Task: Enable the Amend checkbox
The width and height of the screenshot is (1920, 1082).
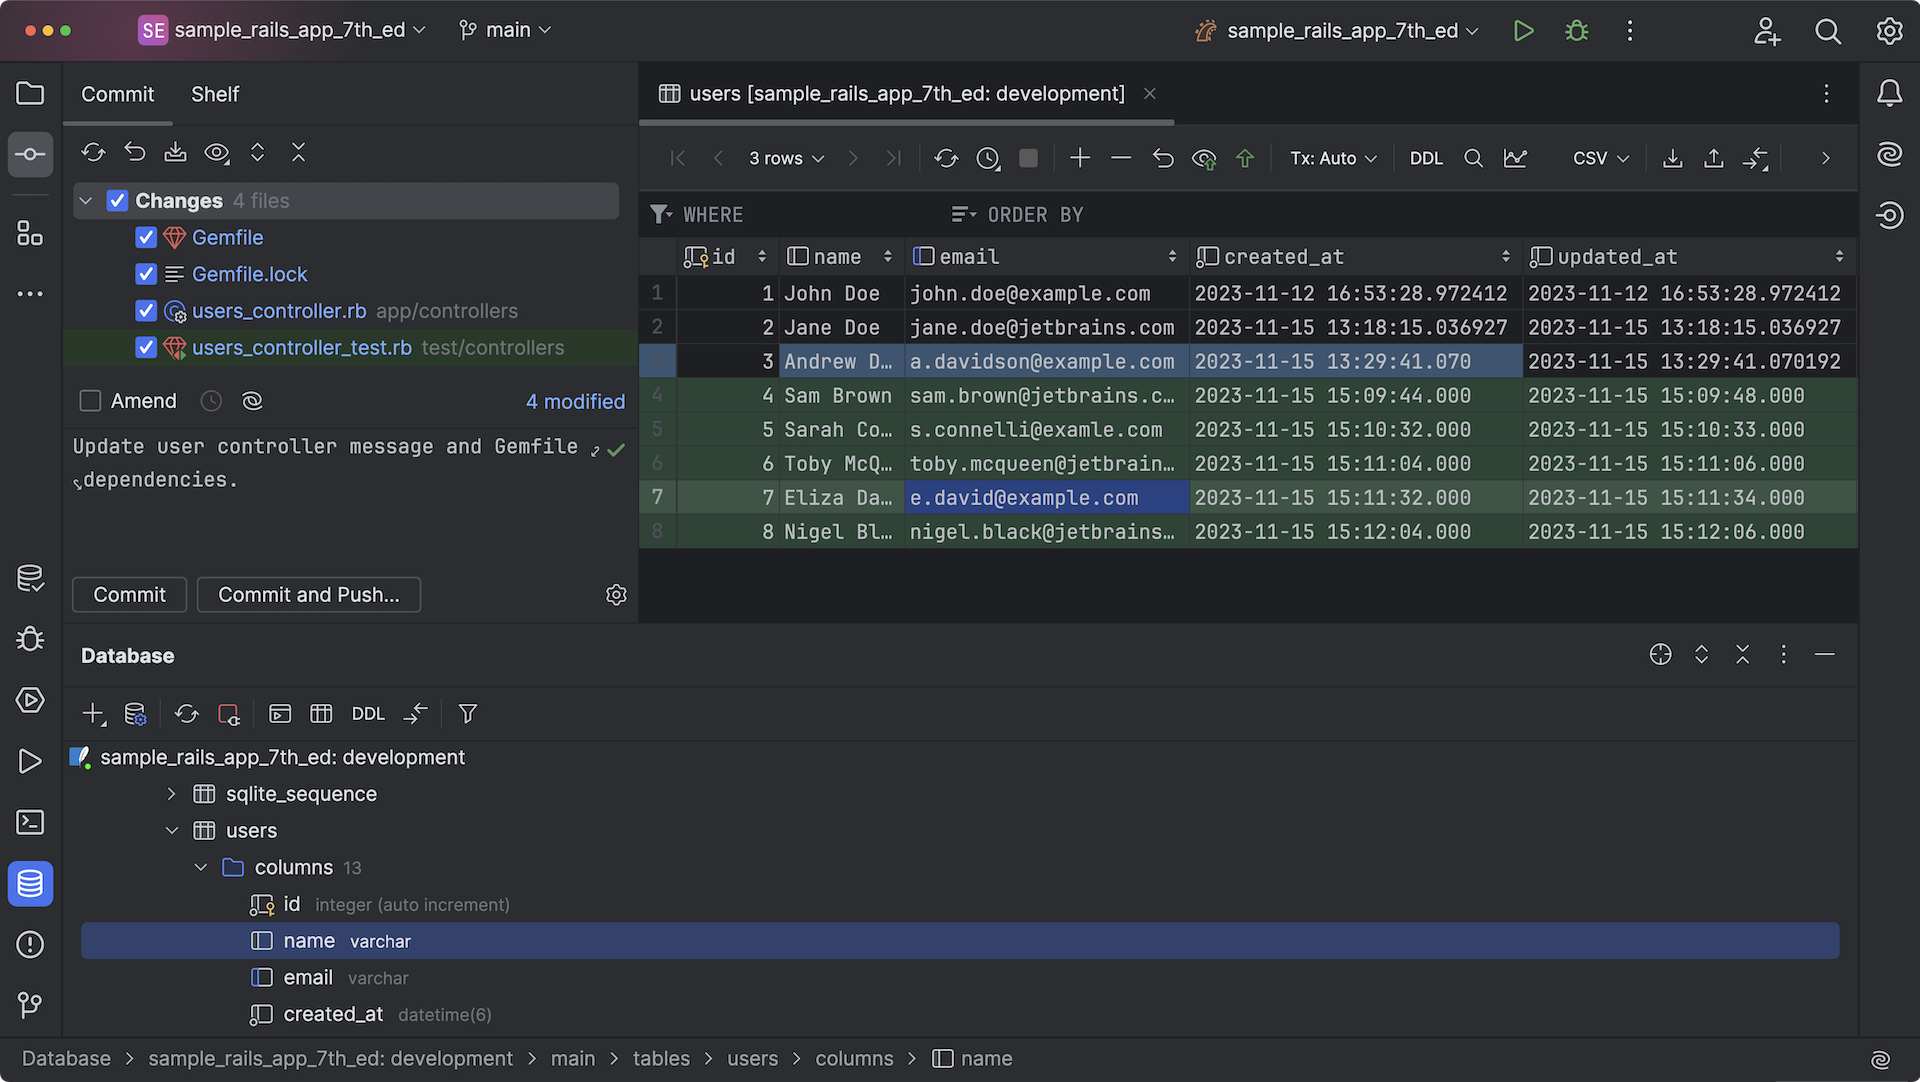Action: (x=91, y=401)
